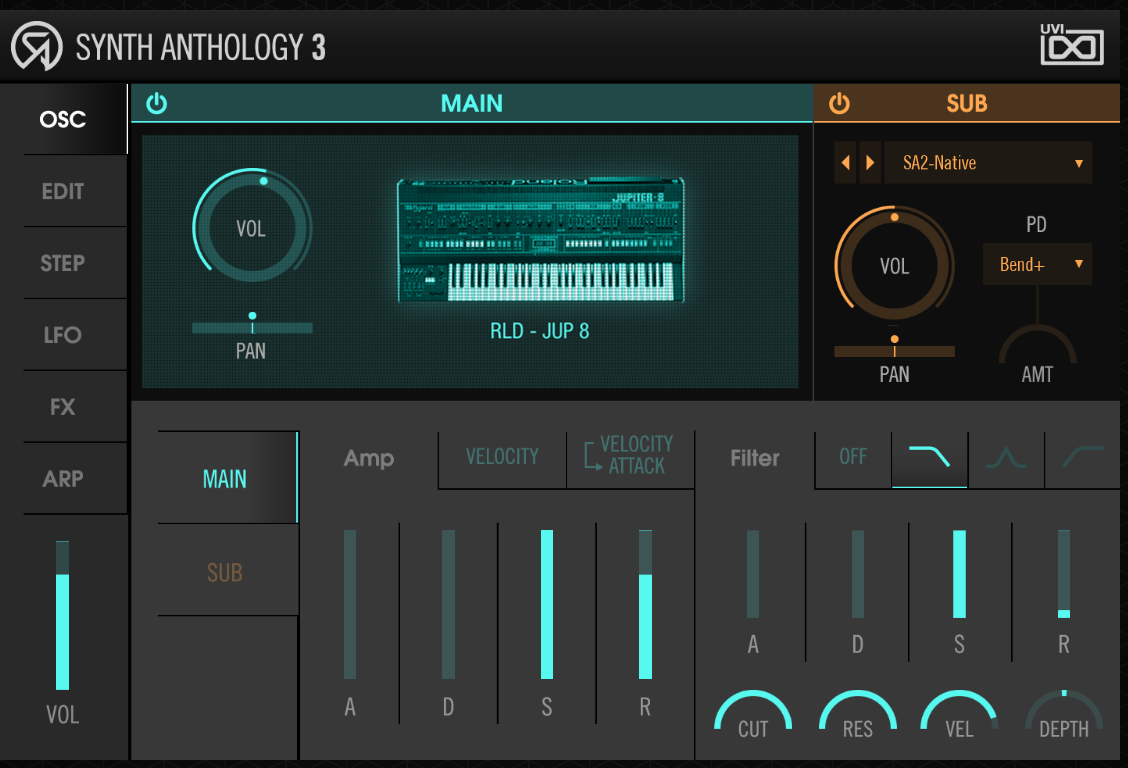1128x768 pixels.
Task: Click the Synth Anthology 3 logo icon
Action: tap(37, 46)
